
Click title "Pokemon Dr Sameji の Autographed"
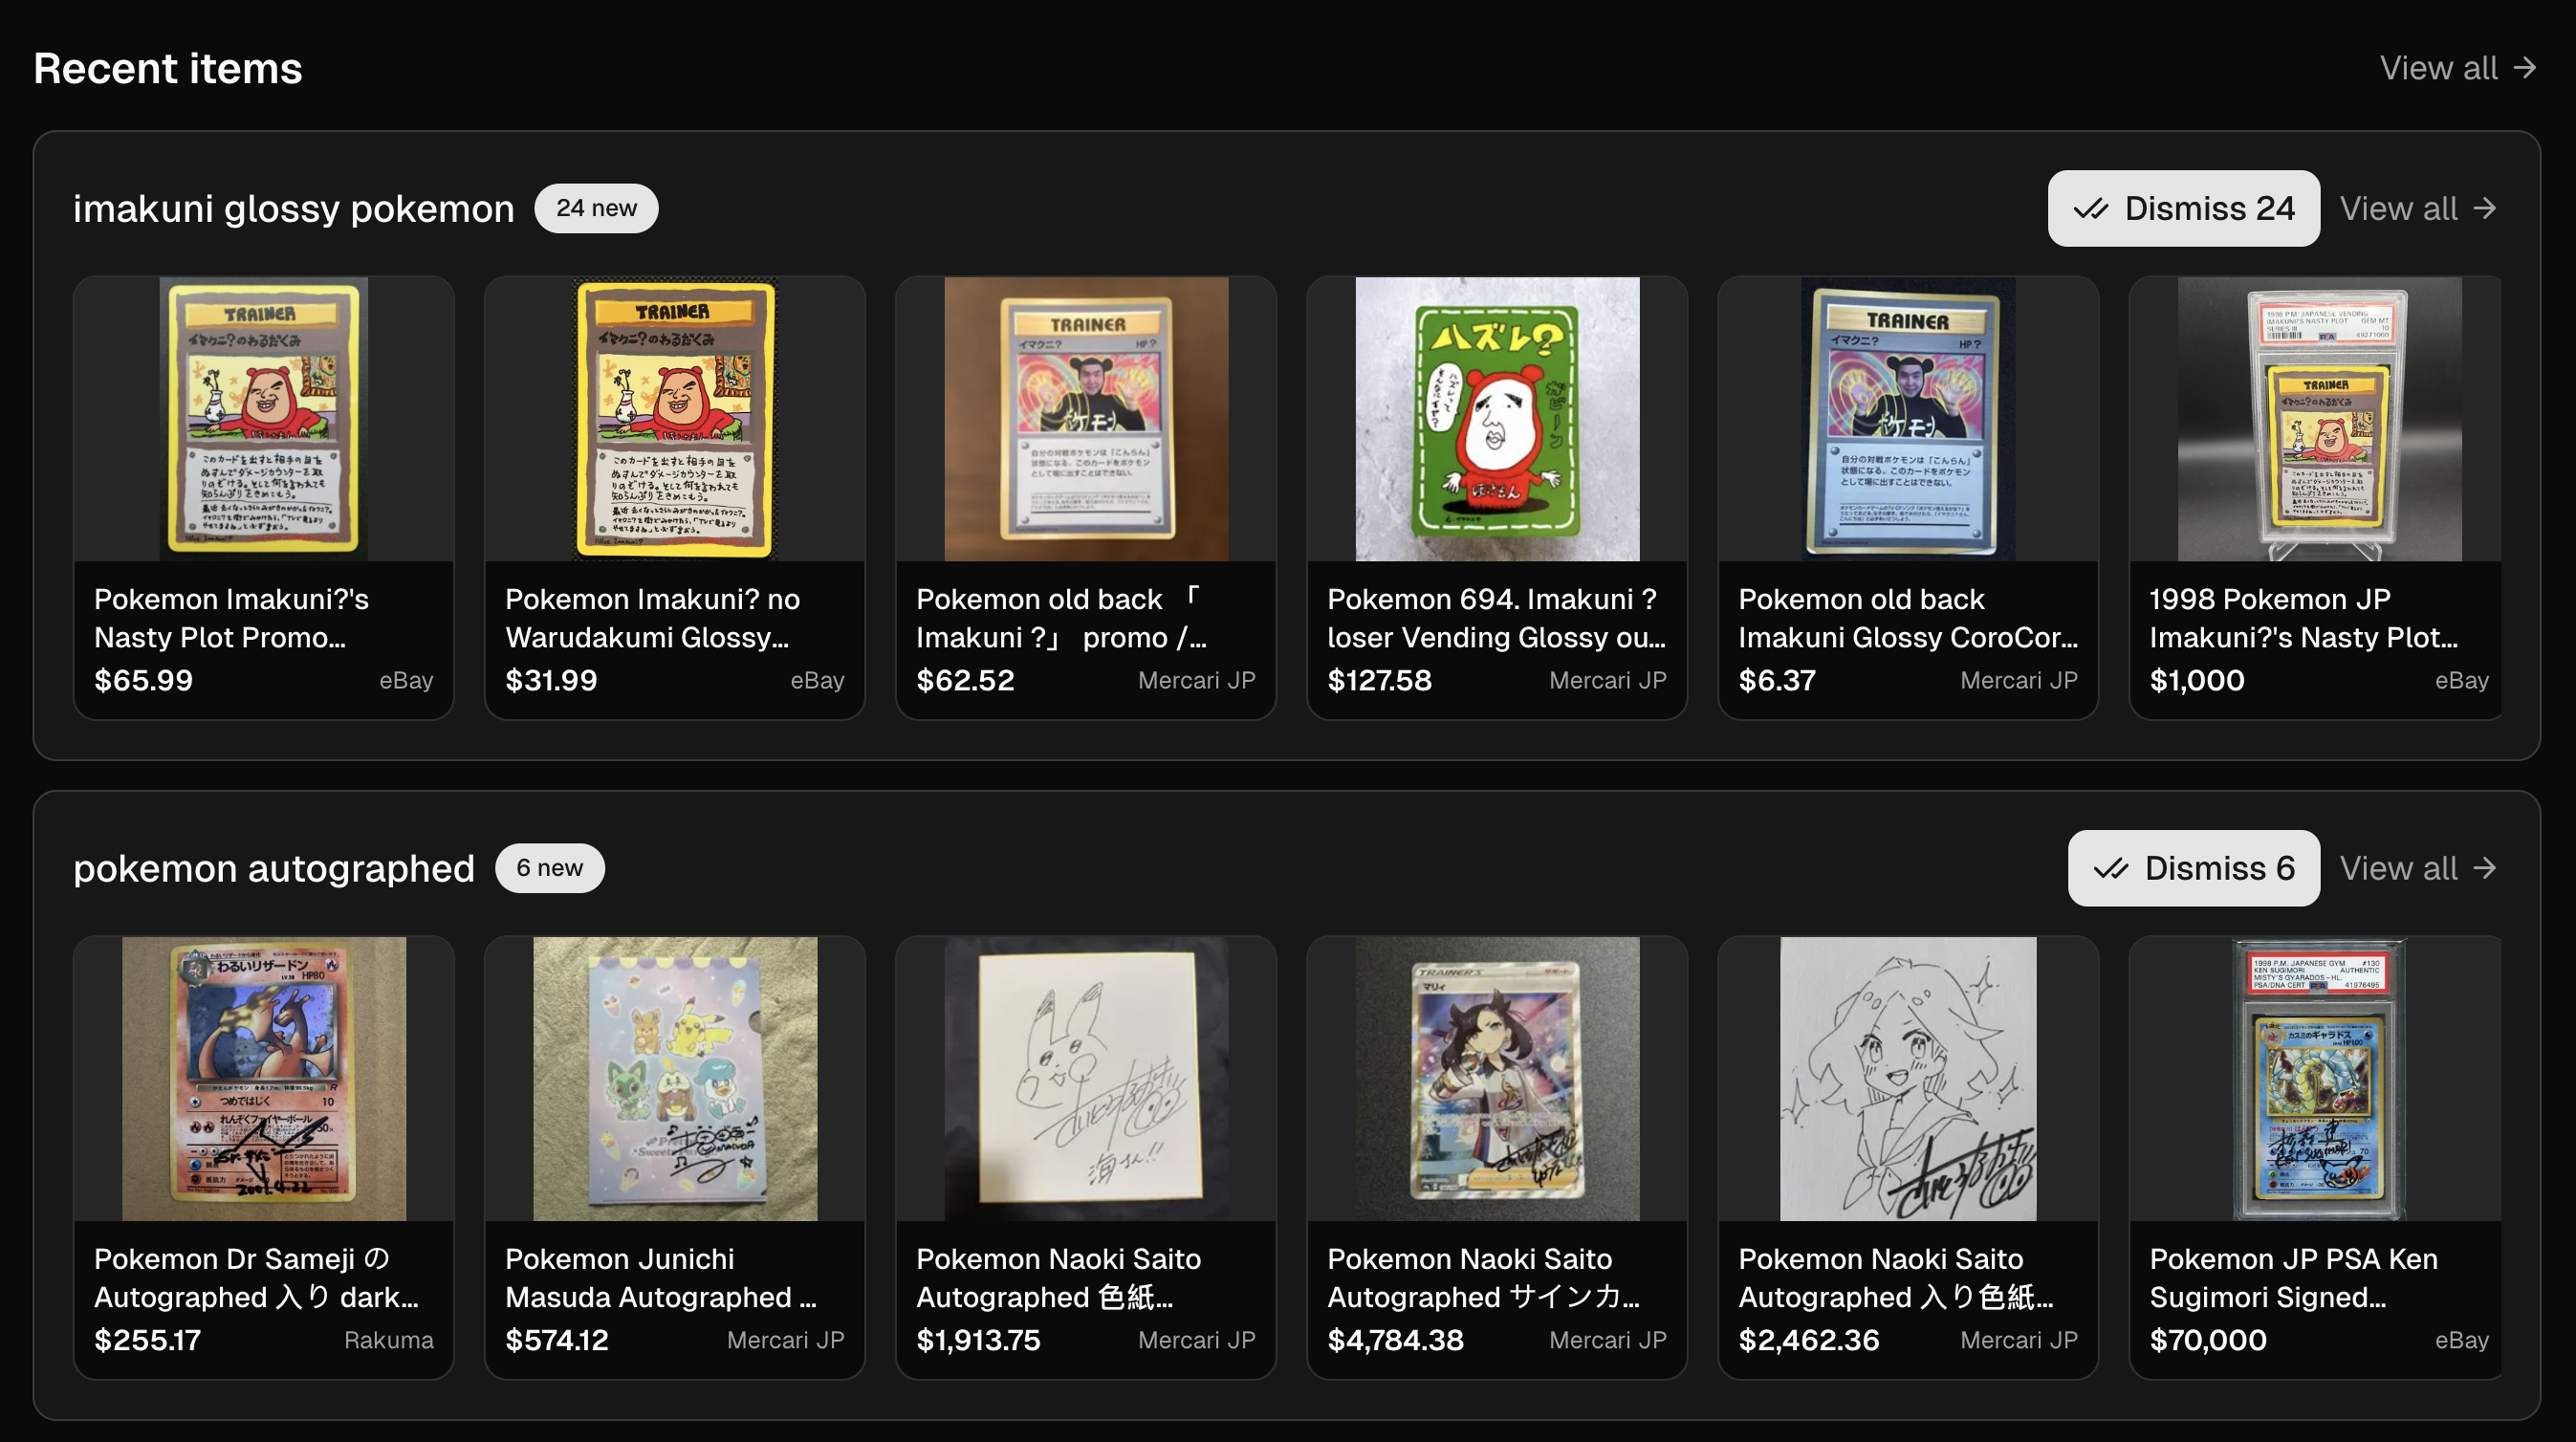point(256,1278)
